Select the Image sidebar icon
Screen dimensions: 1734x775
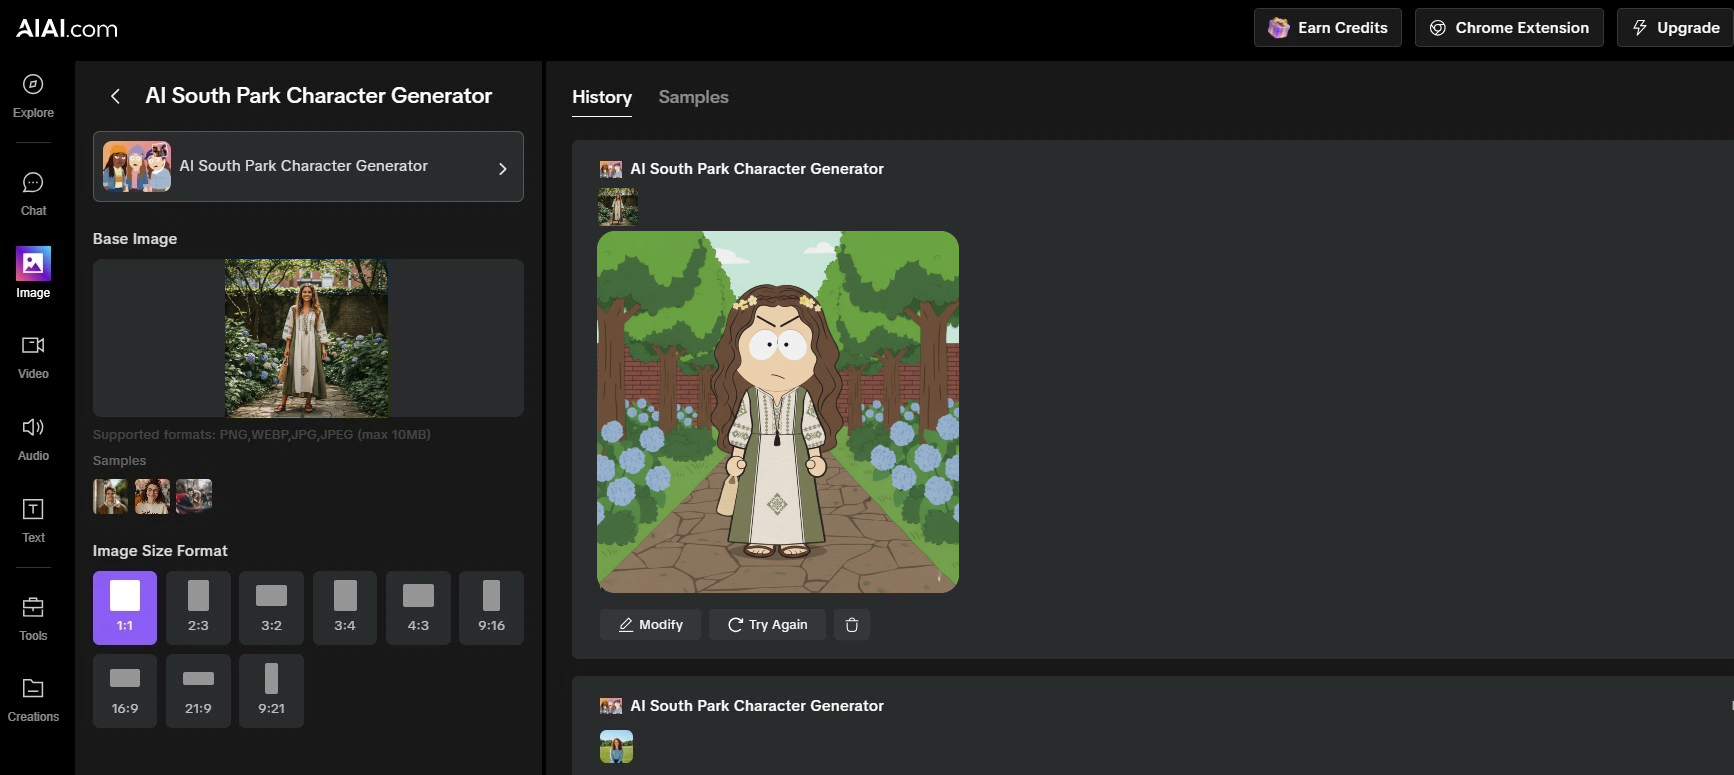click(33, 263)
